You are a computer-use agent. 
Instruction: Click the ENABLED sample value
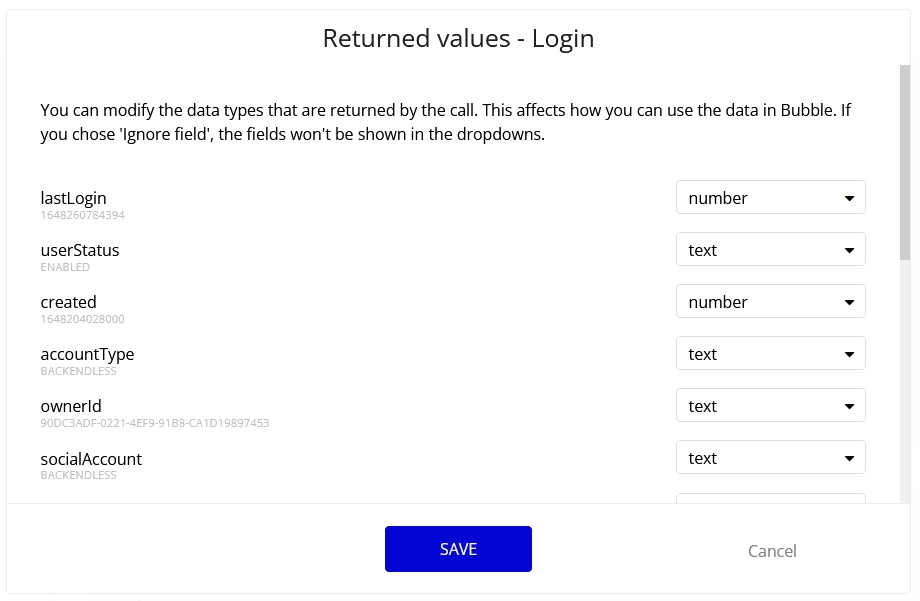click(65, 267)
